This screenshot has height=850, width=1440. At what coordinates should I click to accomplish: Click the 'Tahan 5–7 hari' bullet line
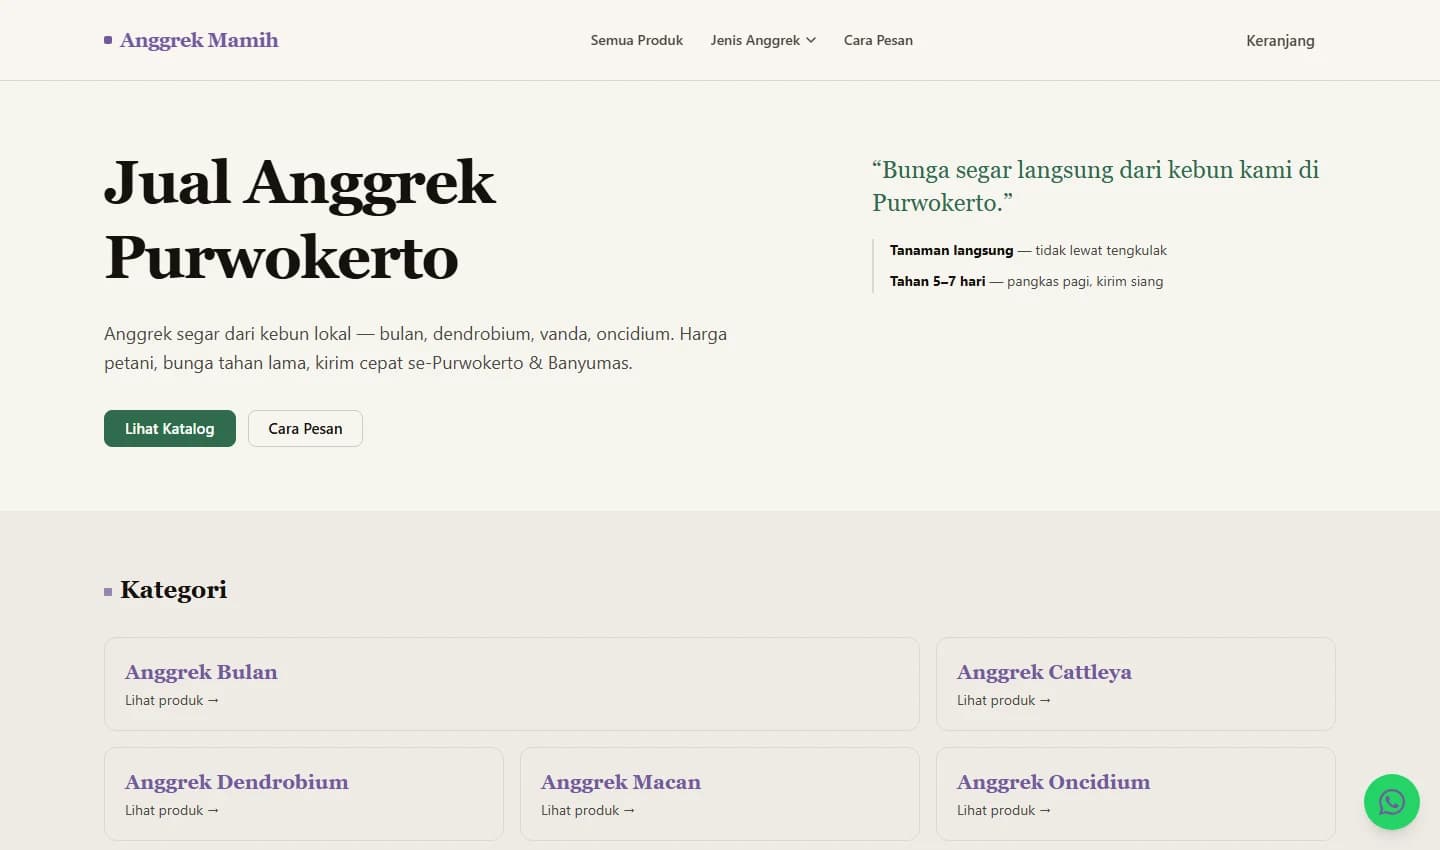(1026, 281)
